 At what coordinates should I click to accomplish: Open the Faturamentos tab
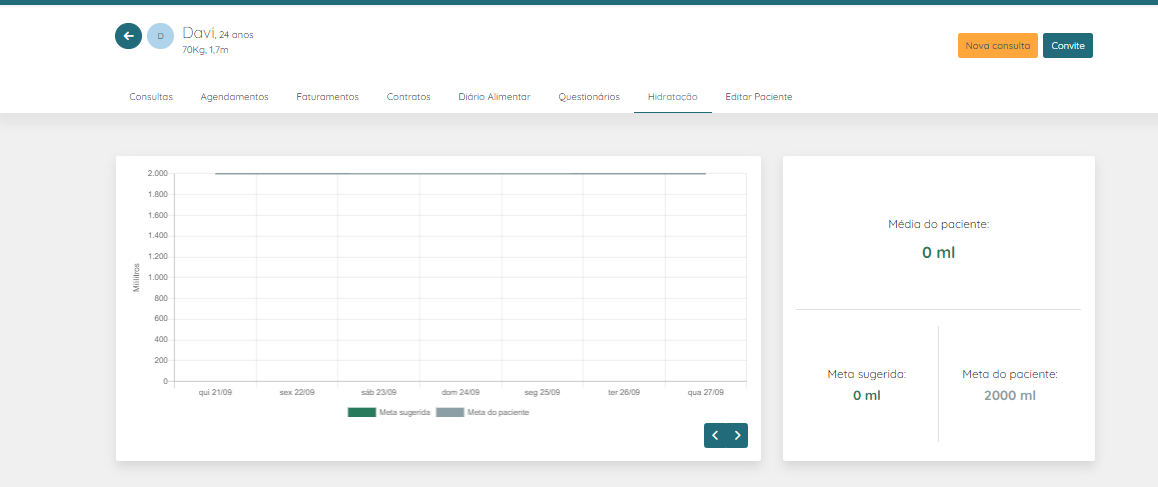pos(327,97)
